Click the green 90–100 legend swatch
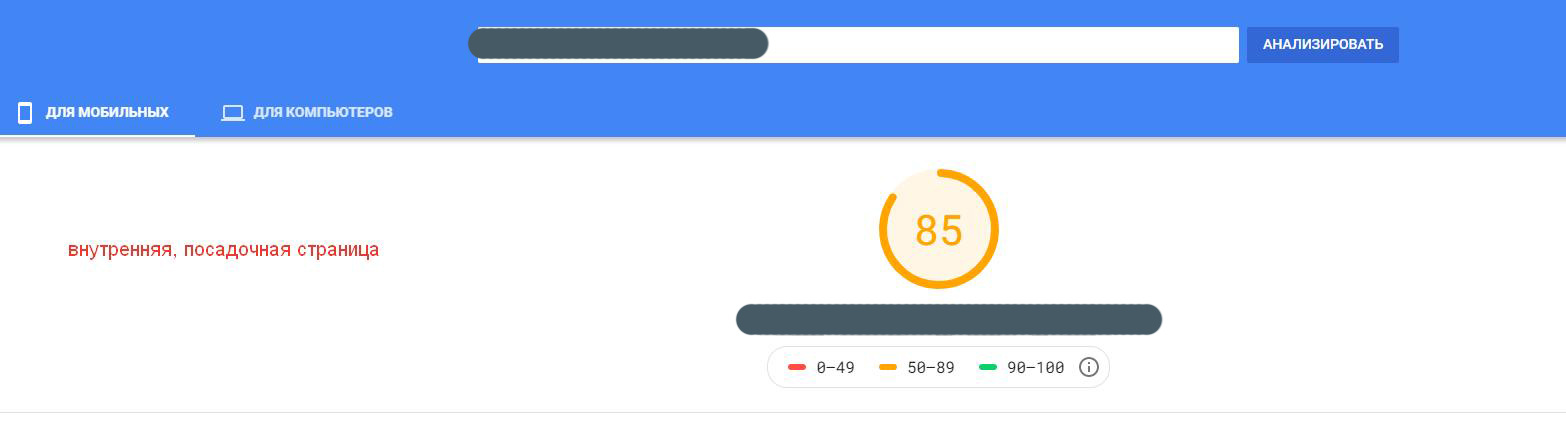Viewport: 1566px width, 435px height. [988, 368]
